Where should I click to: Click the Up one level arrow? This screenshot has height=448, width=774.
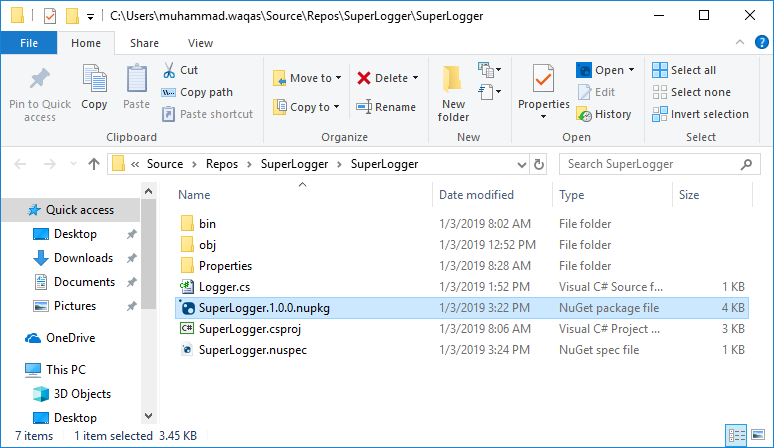(94, 164)
